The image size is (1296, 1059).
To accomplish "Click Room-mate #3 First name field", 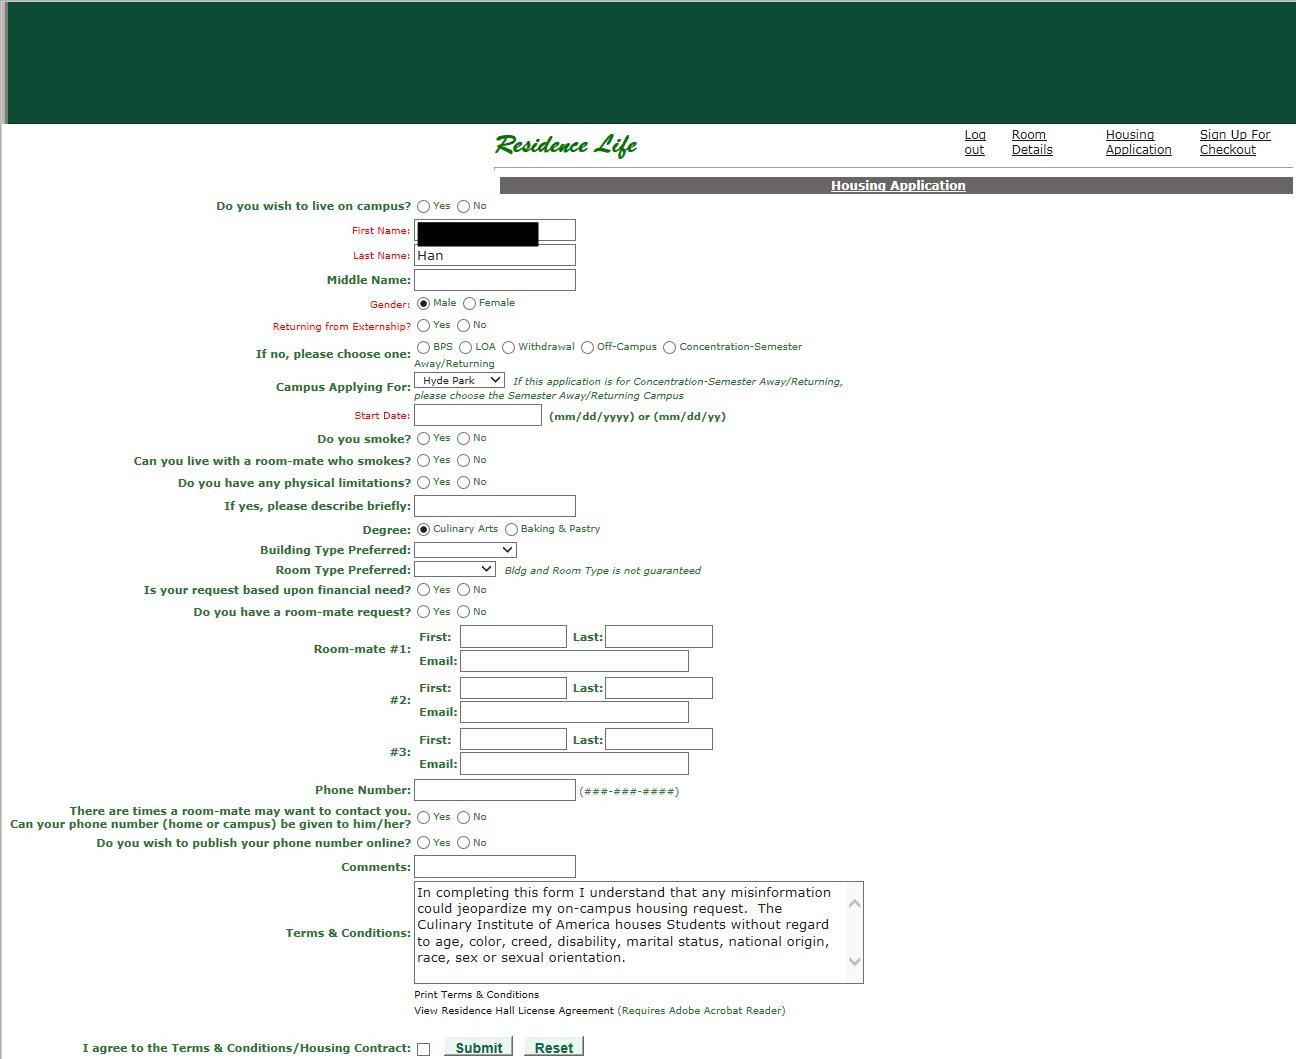I will click(x=513, y=739).
